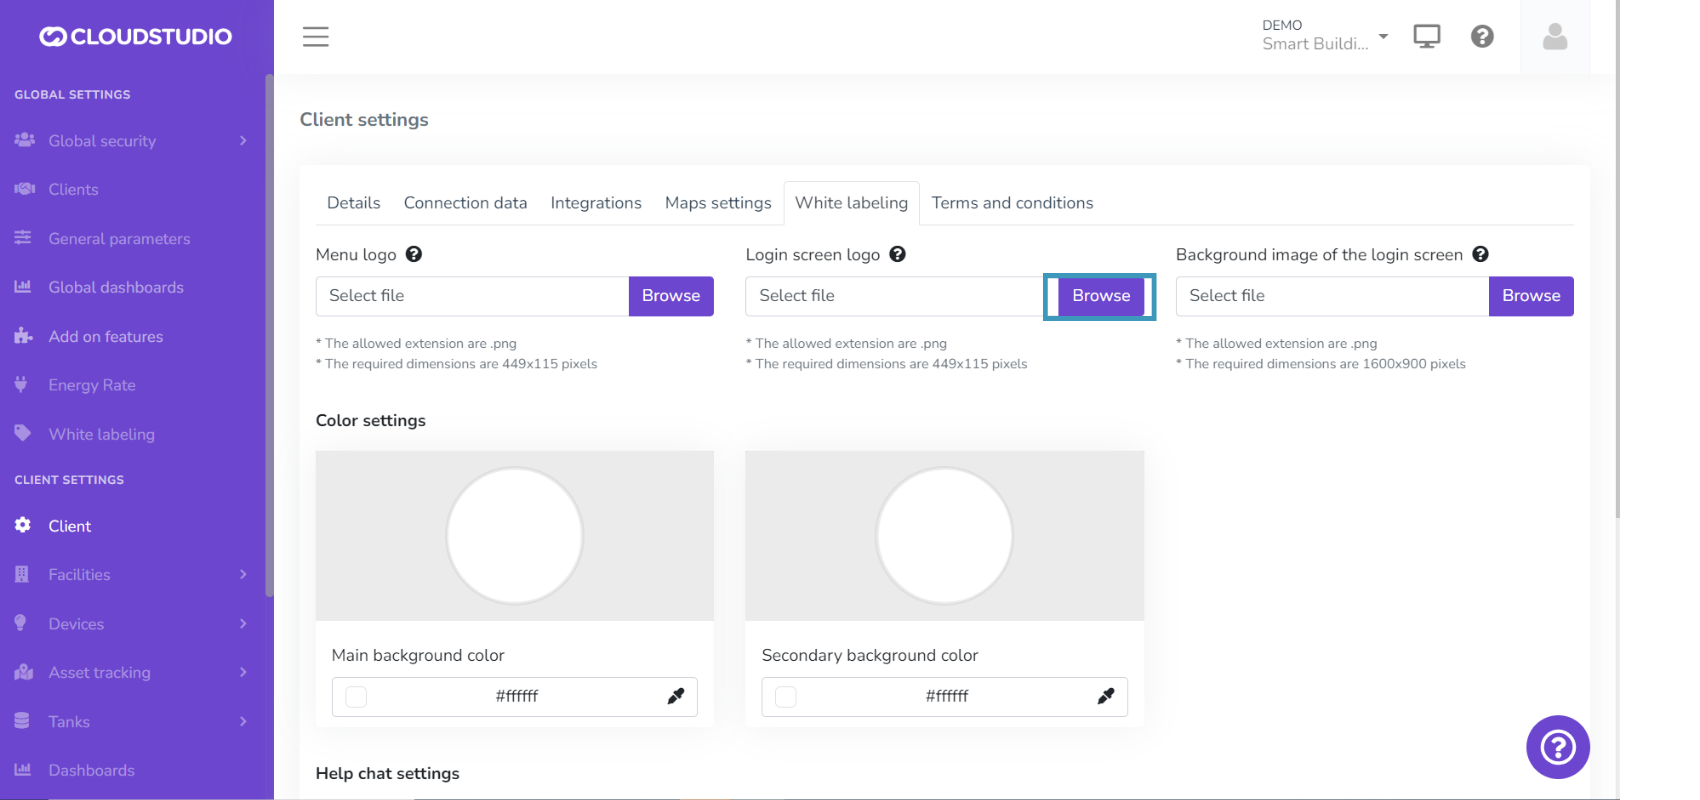1700x800 pixels.
Task: Click Browse for the login background image
Action: [x=1530, y=296]
